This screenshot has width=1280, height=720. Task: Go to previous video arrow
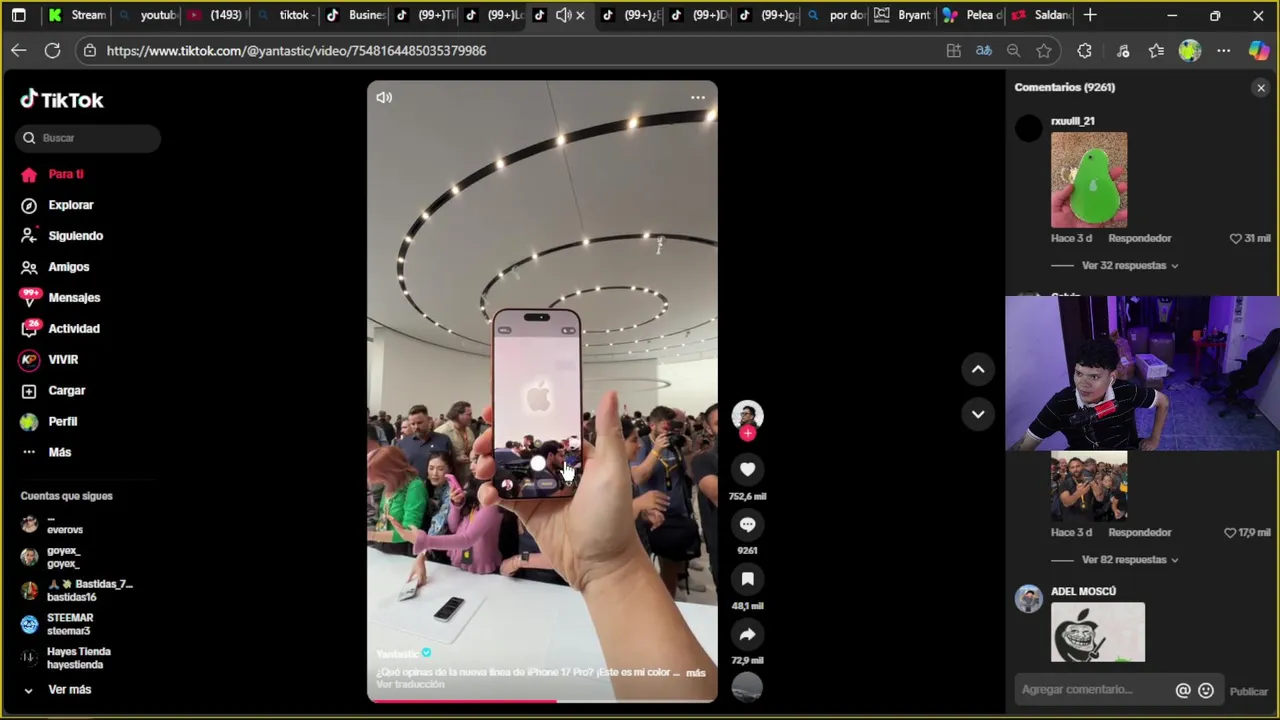tap(978, 369)
